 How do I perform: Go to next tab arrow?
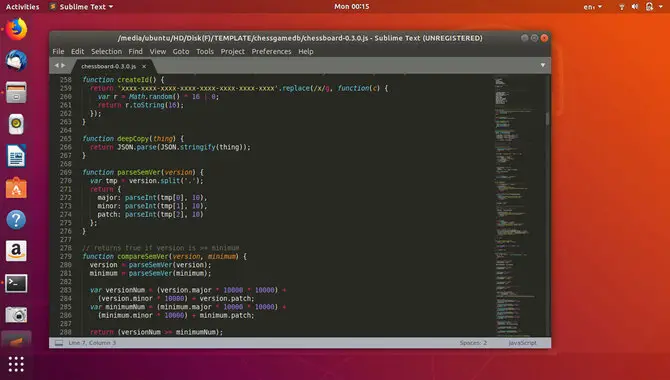click(x=63, y=65)
